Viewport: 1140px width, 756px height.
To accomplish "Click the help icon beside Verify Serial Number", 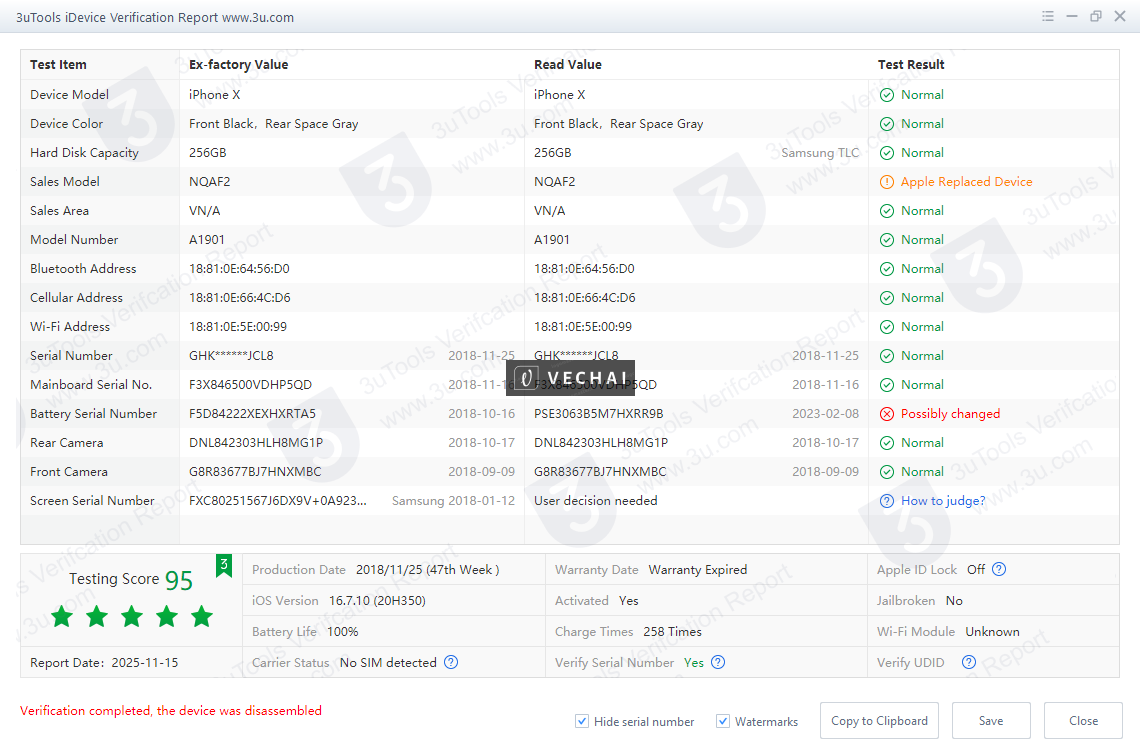I will coord(717,662).
